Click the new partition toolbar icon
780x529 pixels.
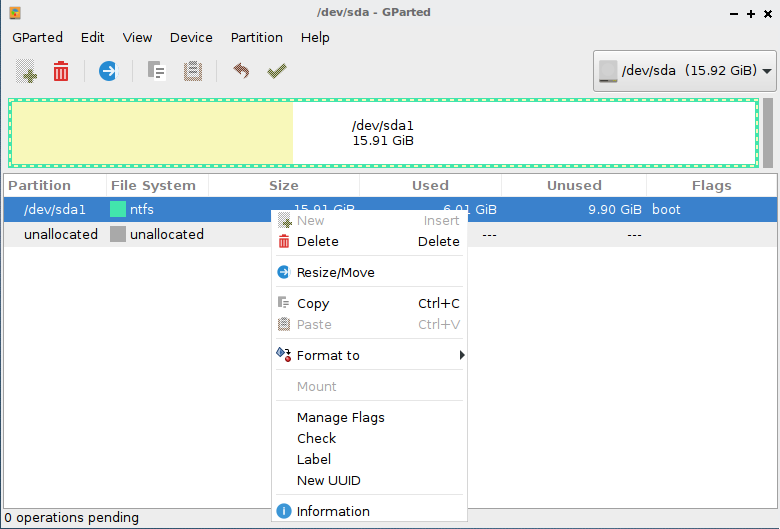tap(26, 71)
